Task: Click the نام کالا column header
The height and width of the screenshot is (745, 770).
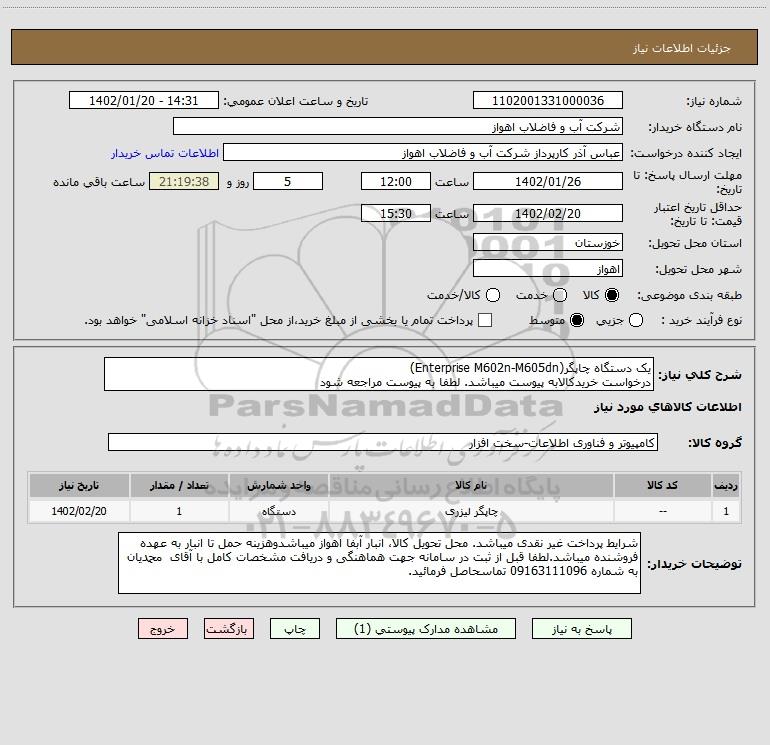Action: (x=471, y=485)
